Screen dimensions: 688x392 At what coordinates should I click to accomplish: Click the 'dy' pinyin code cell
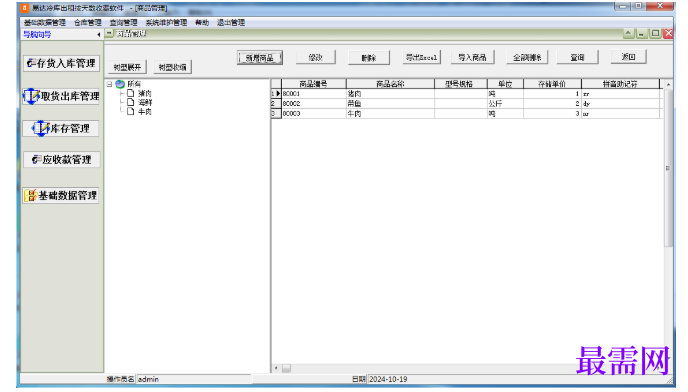pyautogui.click(x=620, y=104)
